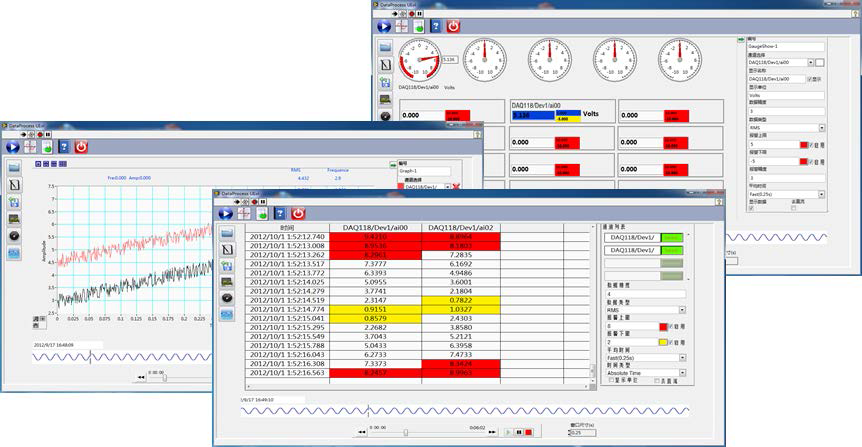The image size is (862, 447).
Task: Click the GaugeShow-1 name field in the gauge window
Action: [786, 47]
